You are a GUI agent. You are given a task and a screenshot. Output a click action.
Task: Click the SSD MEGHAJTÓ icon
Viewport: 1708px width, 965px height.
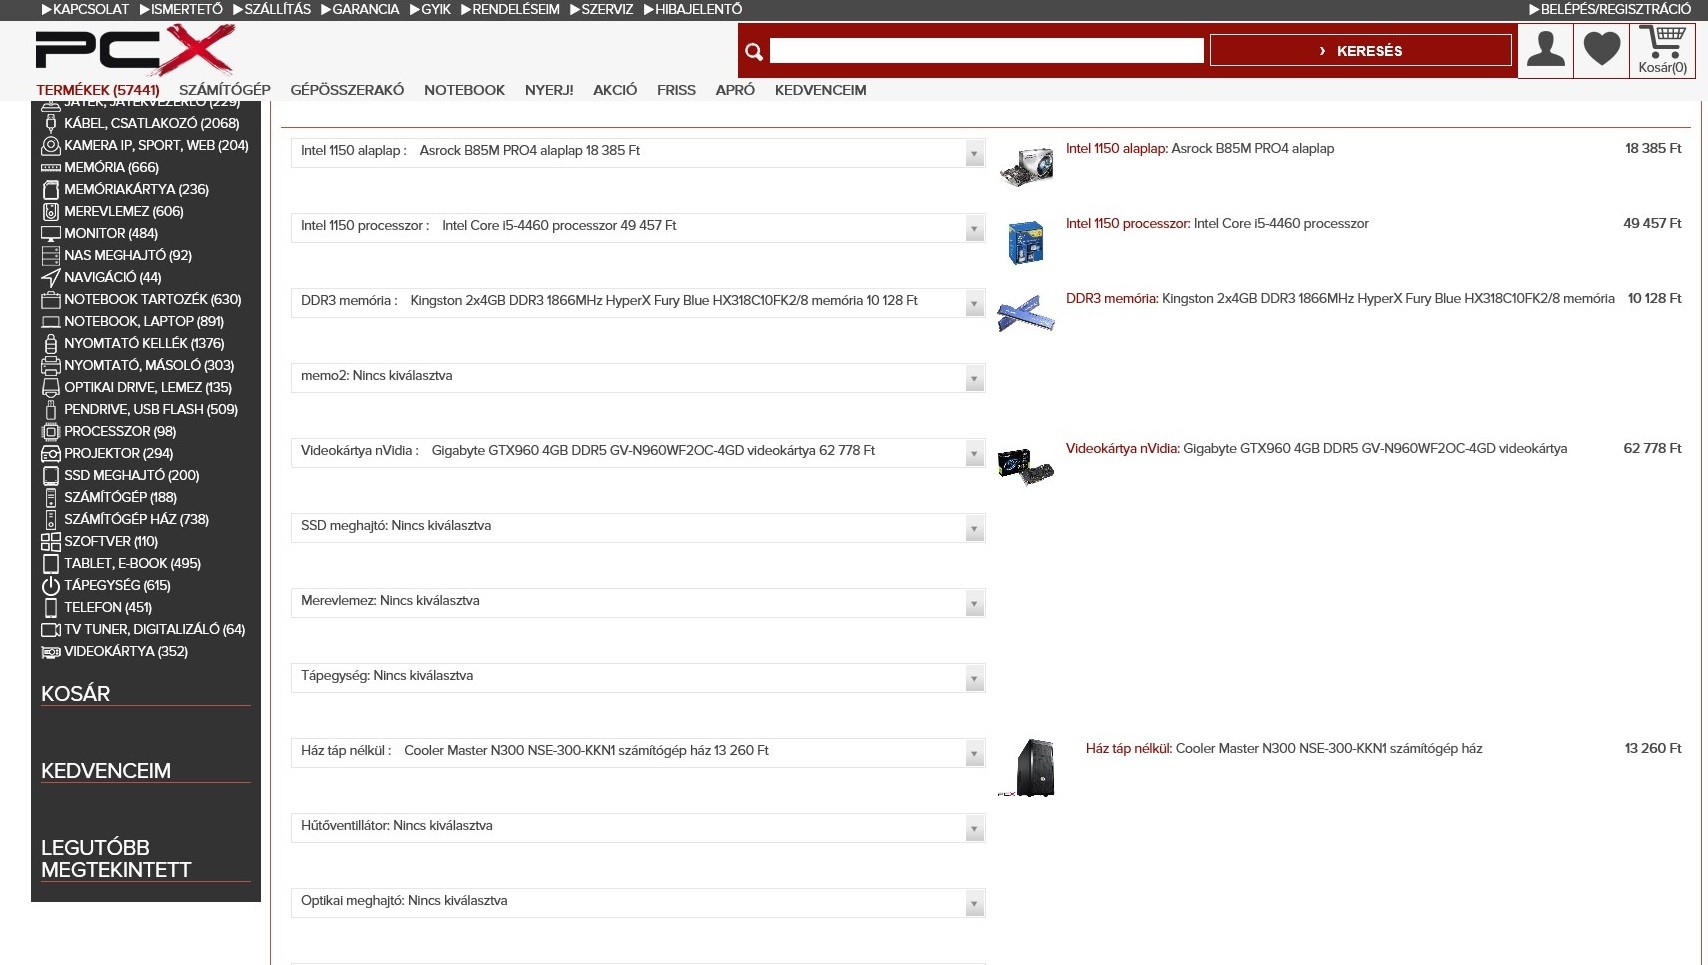[51, 476]
